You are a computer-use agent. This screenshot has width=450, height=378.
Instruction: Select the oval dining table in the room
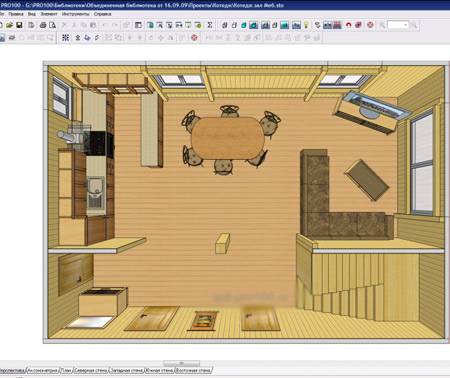(x=228, y=138)
